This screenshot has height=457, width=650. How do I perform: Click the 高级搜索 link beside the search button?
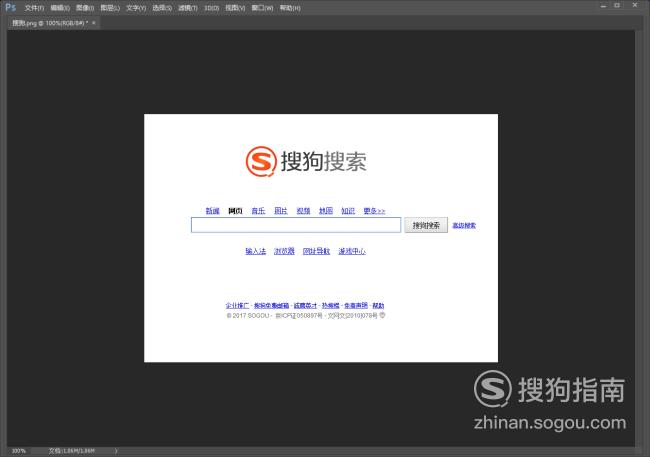click(464, 226)
